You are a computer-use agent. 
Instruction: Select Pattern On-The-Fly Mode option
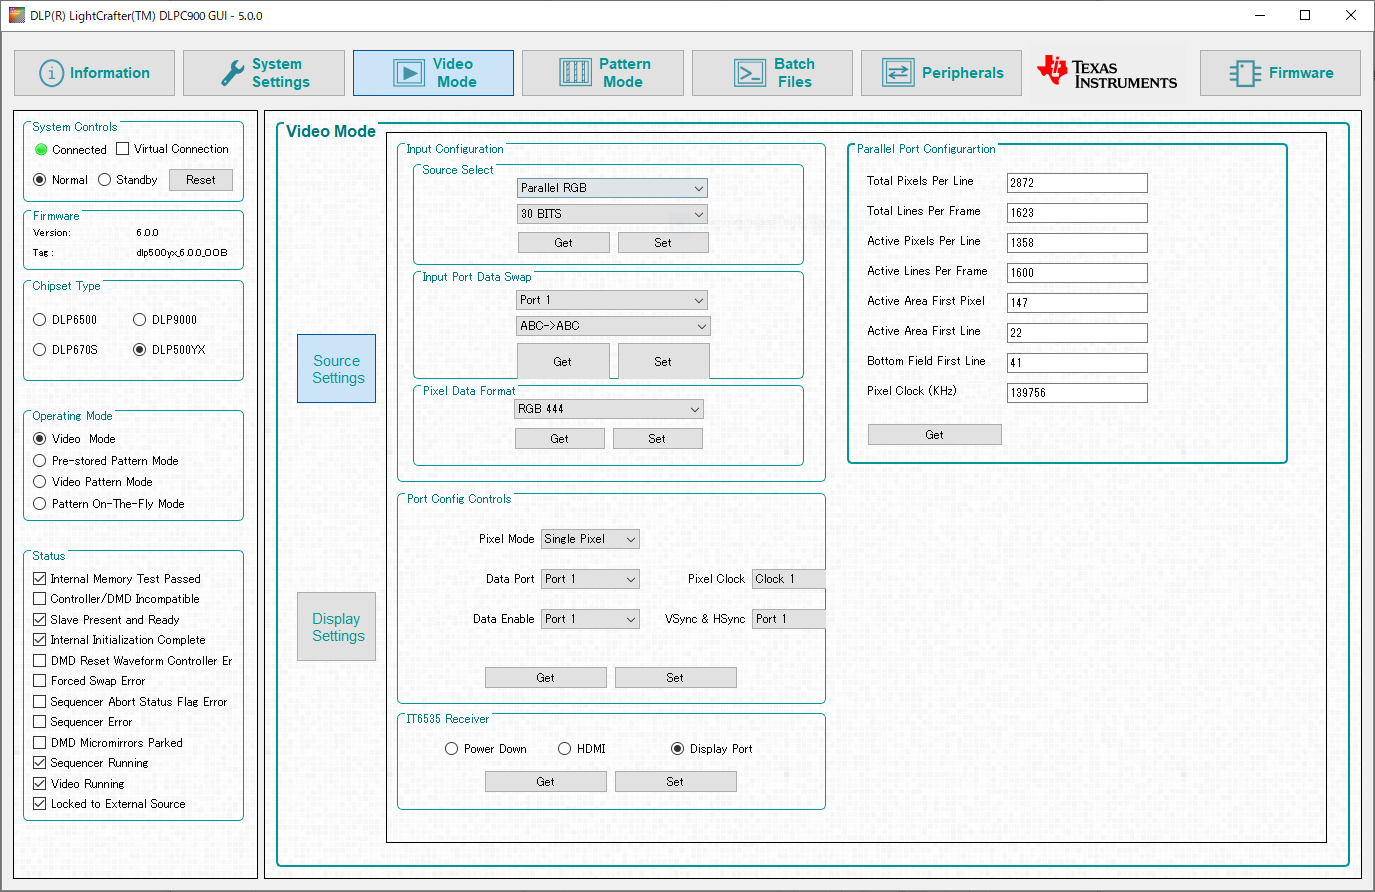(40, 504)
